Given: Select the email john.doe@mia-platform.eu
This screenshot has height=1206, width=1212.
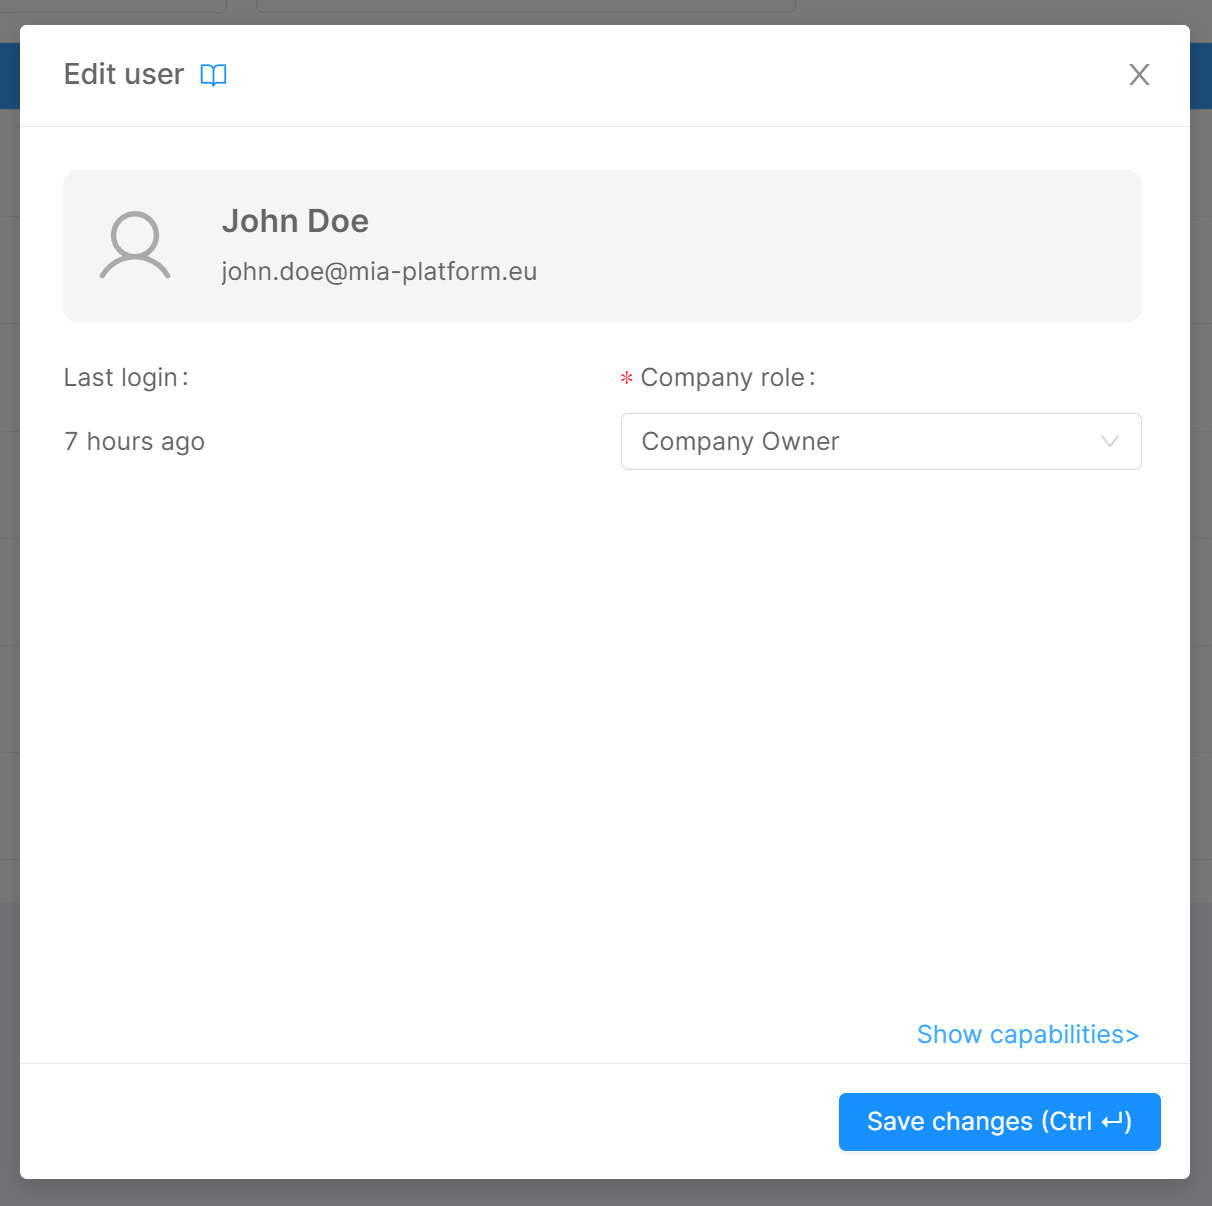Looking at the screenshot, I should coord(379,271).
